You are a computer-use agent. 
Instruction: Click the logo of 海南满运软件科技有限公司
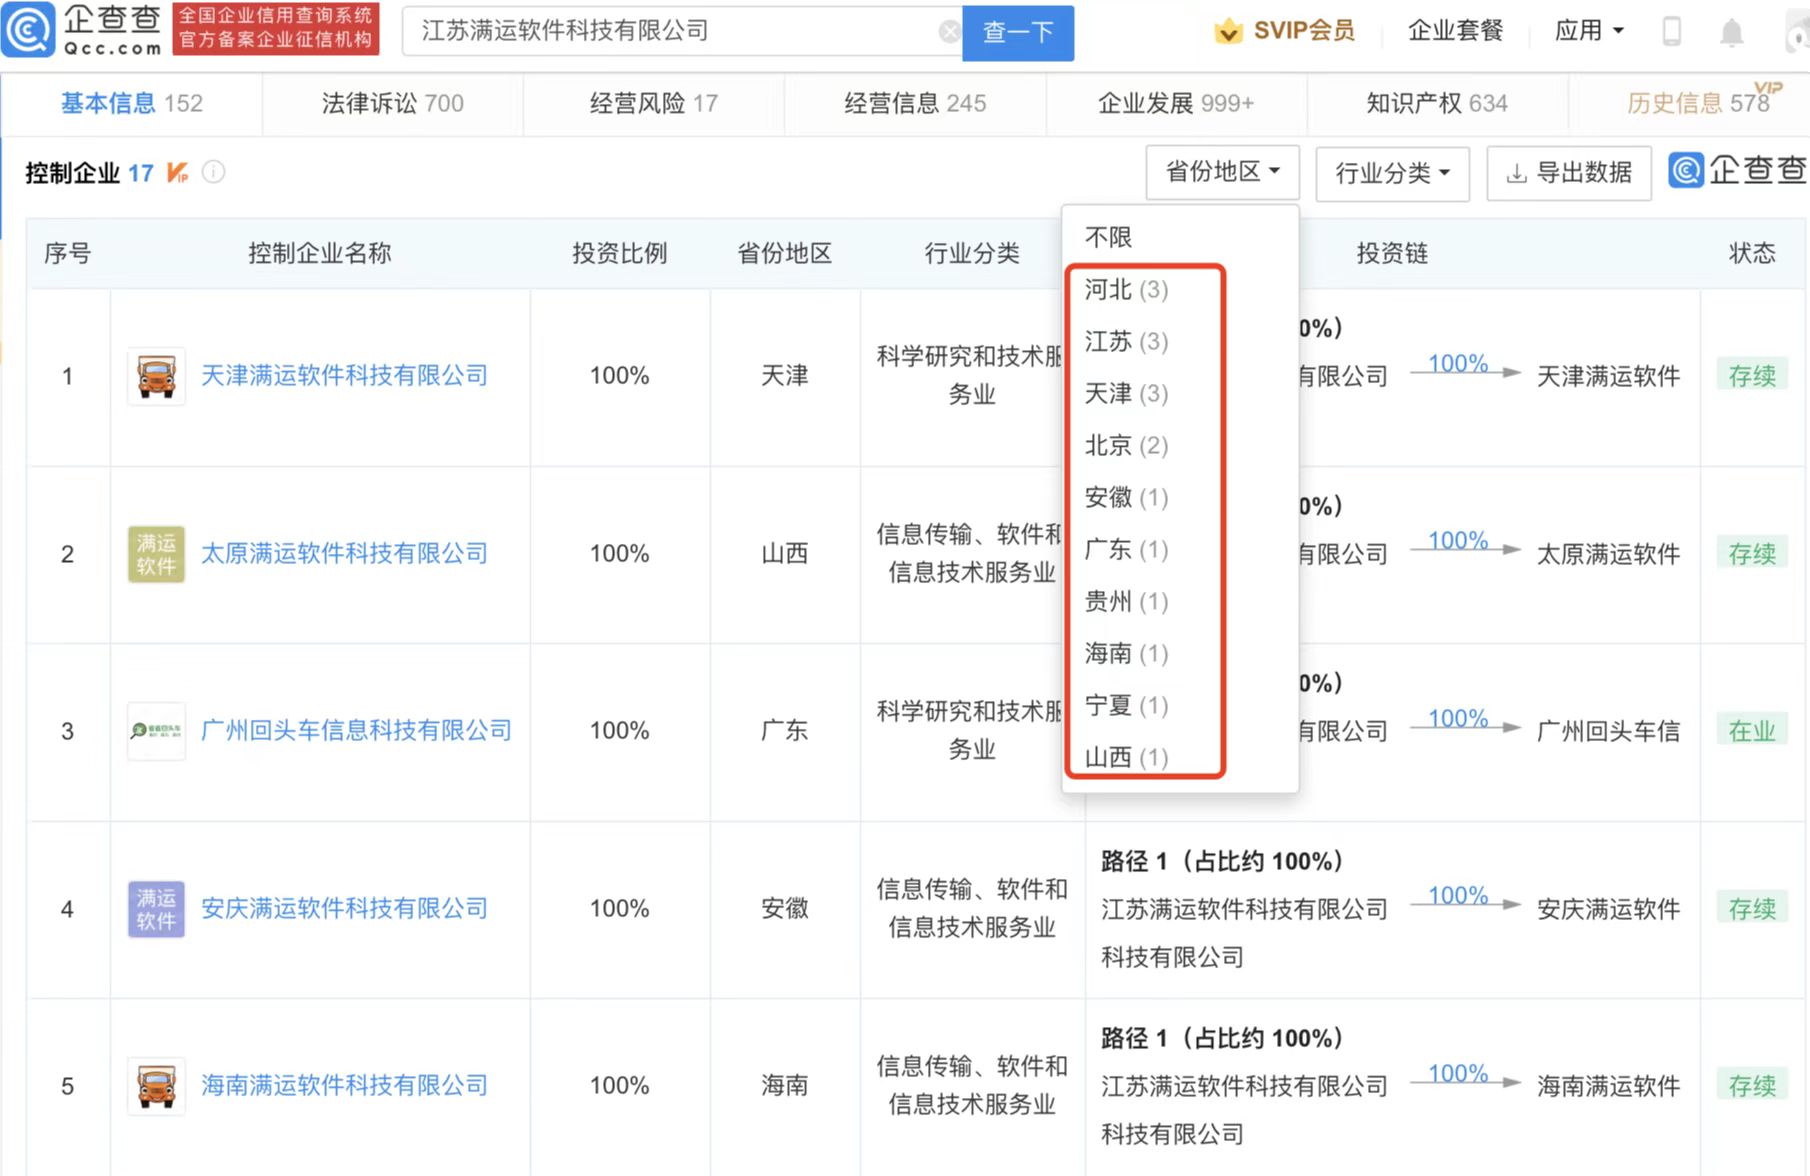pos(156,1086)
